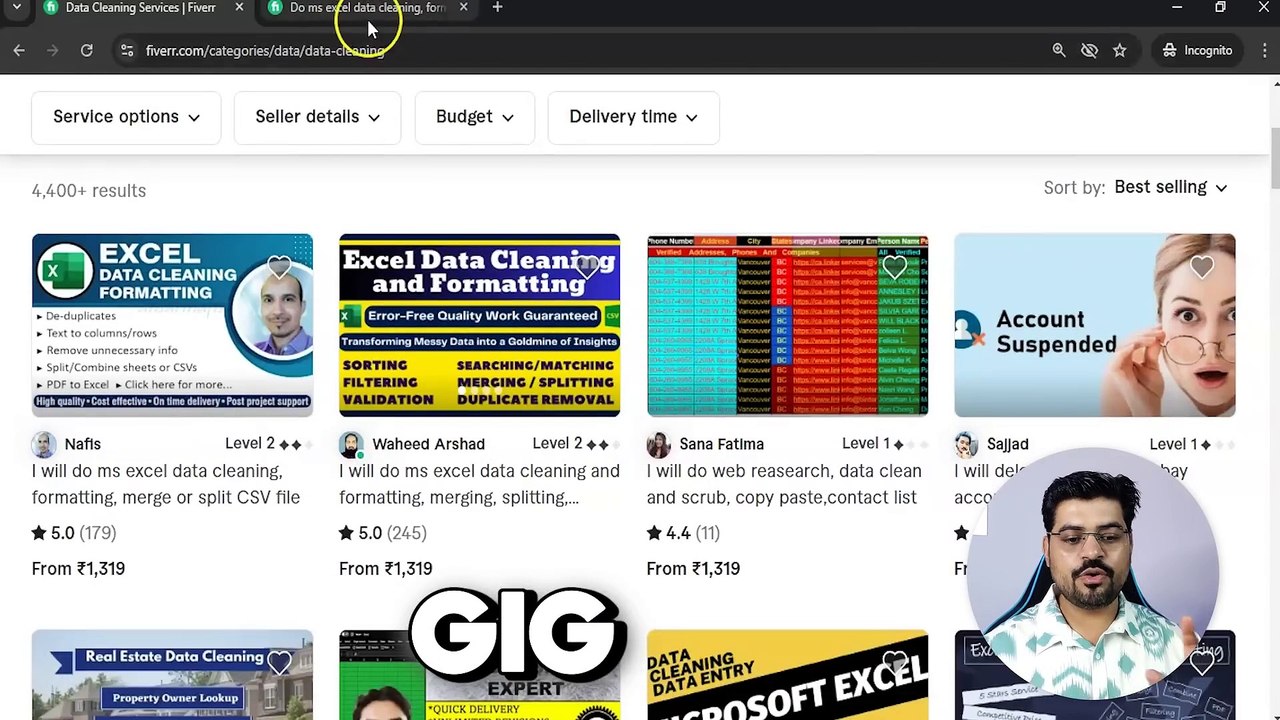
Task: Open gig 'web reasearch, data clean and scrub'
Action: point(784,484)
